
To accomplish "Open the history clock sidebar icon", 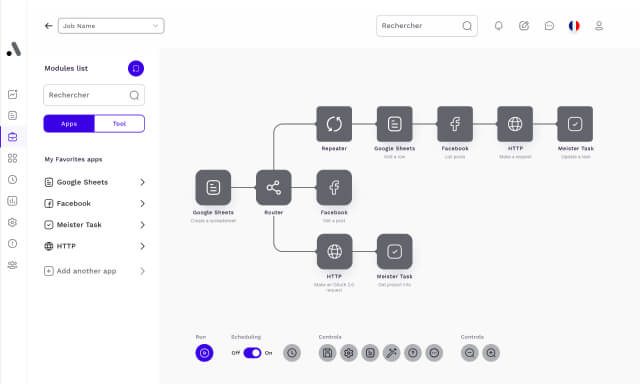I will click(x=13, y=180).
